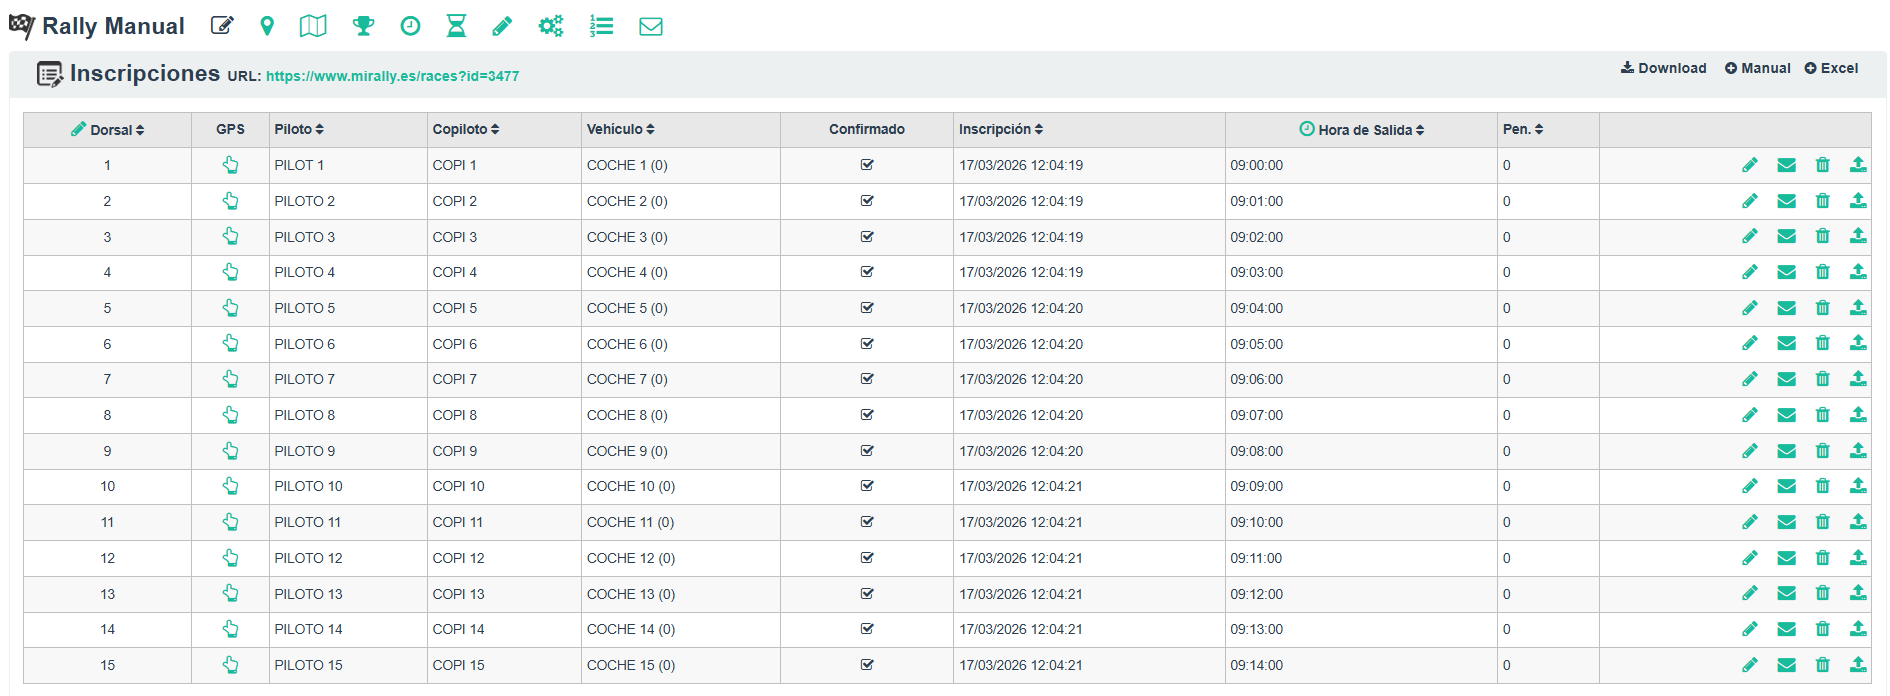Open the folded map icon in toolbar

[313, 26]
